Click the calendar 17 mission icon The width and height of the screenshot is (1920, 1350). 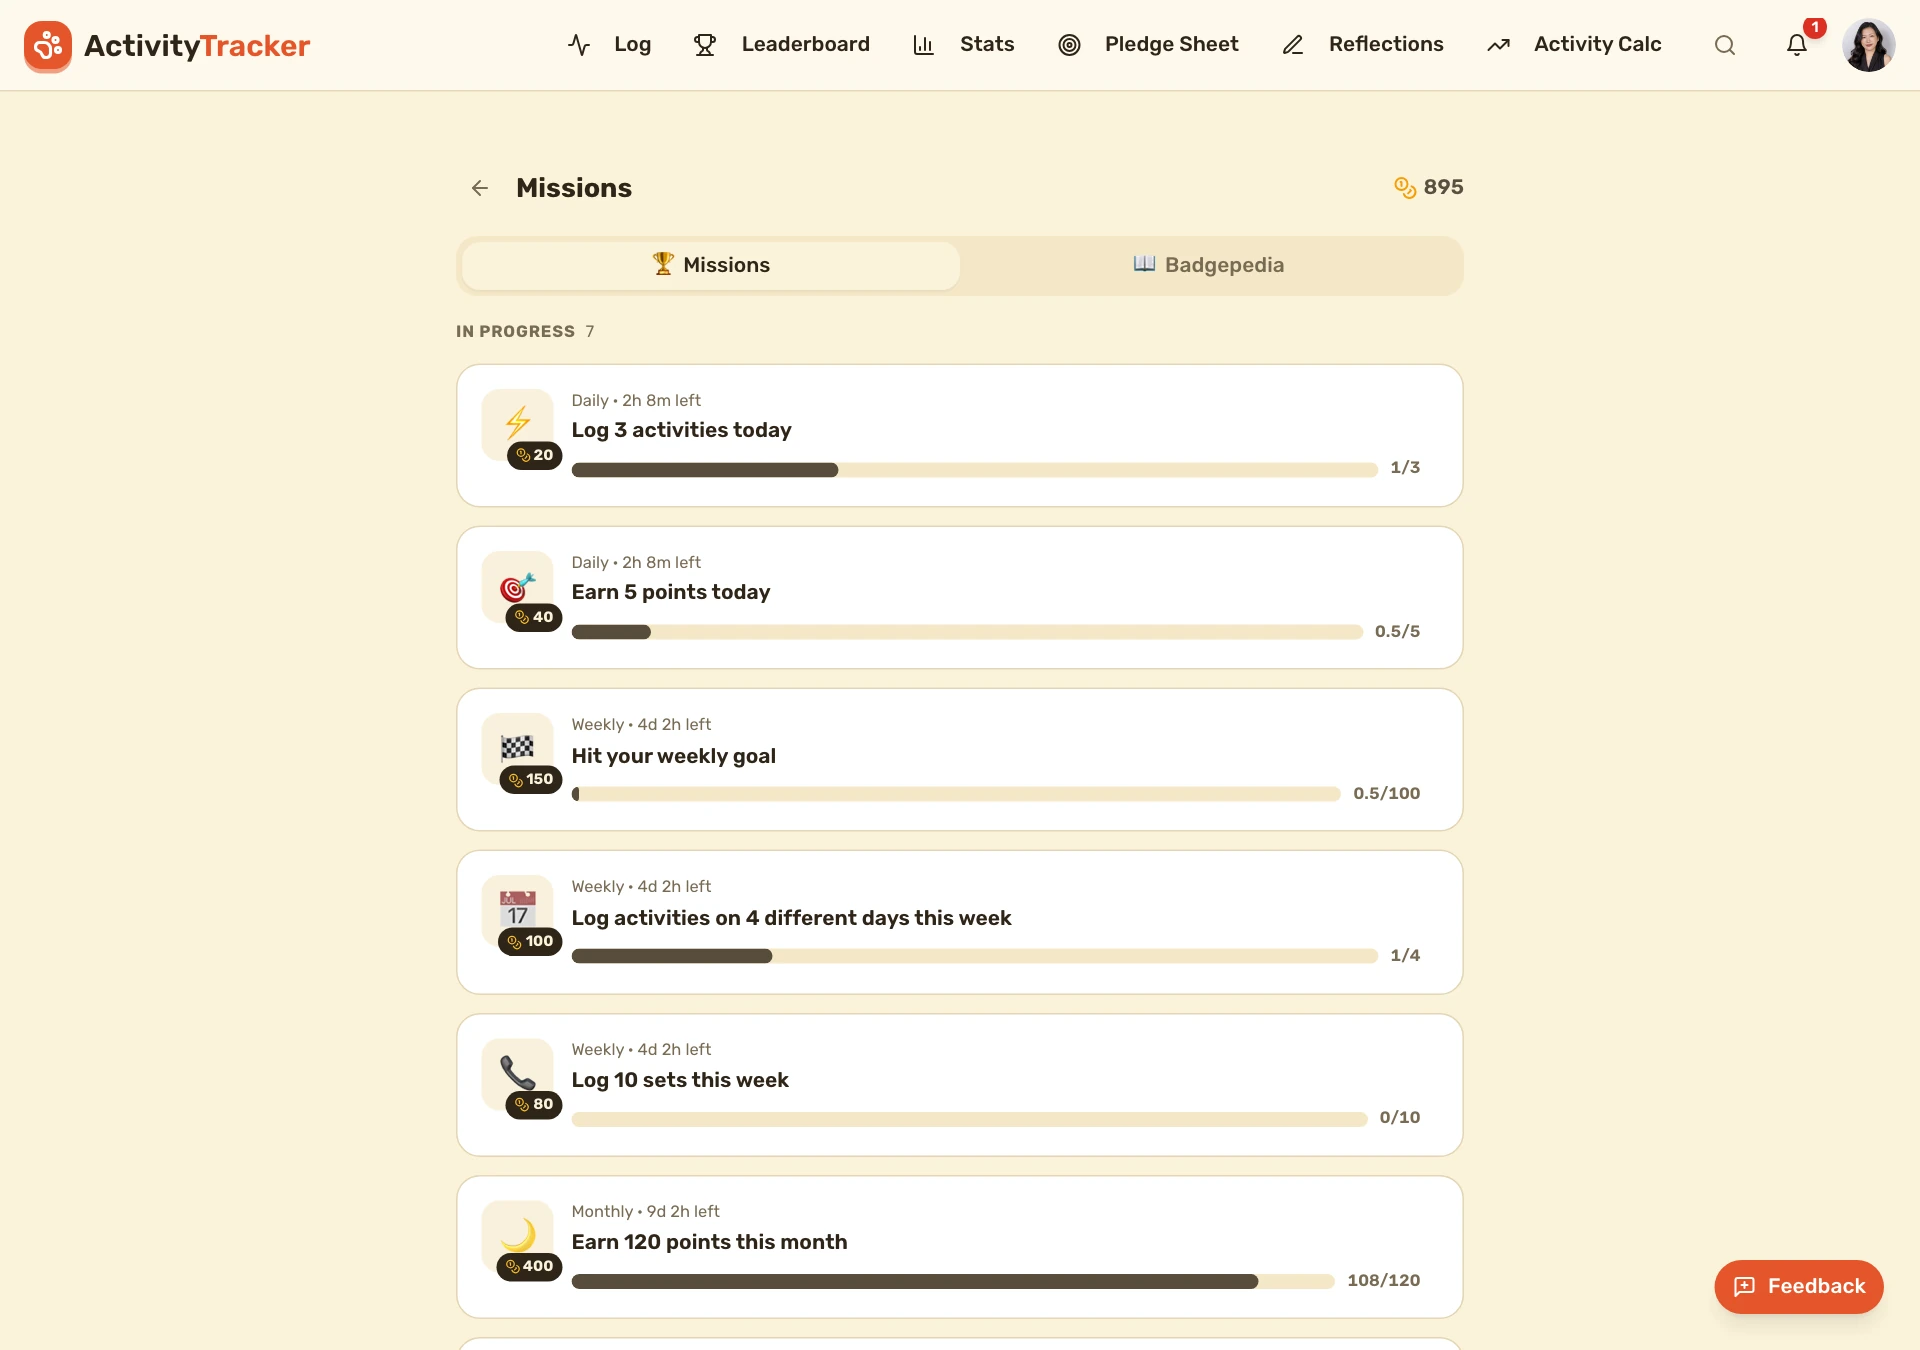518,908
